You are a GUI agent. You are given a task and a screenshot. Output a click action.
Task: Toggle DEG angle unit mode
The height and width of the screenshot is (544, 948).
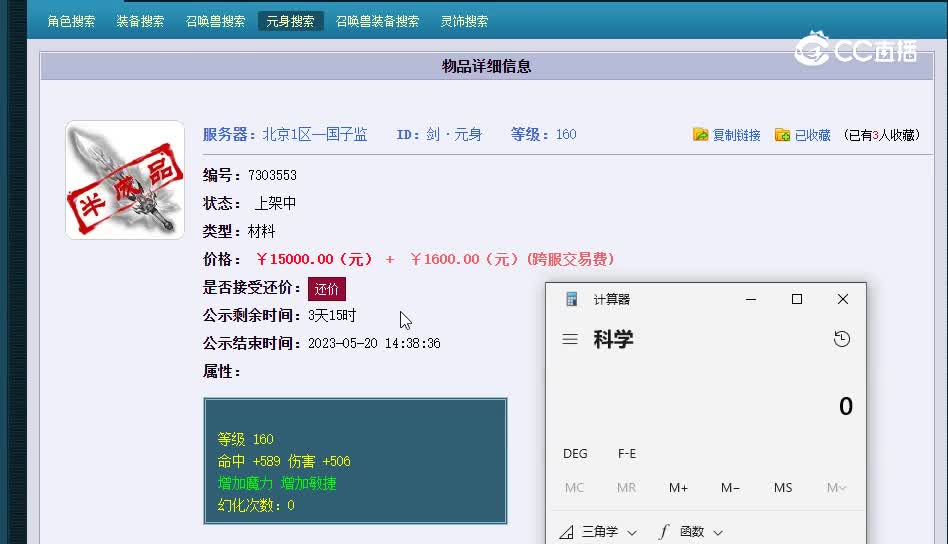(x=575, y=454)
